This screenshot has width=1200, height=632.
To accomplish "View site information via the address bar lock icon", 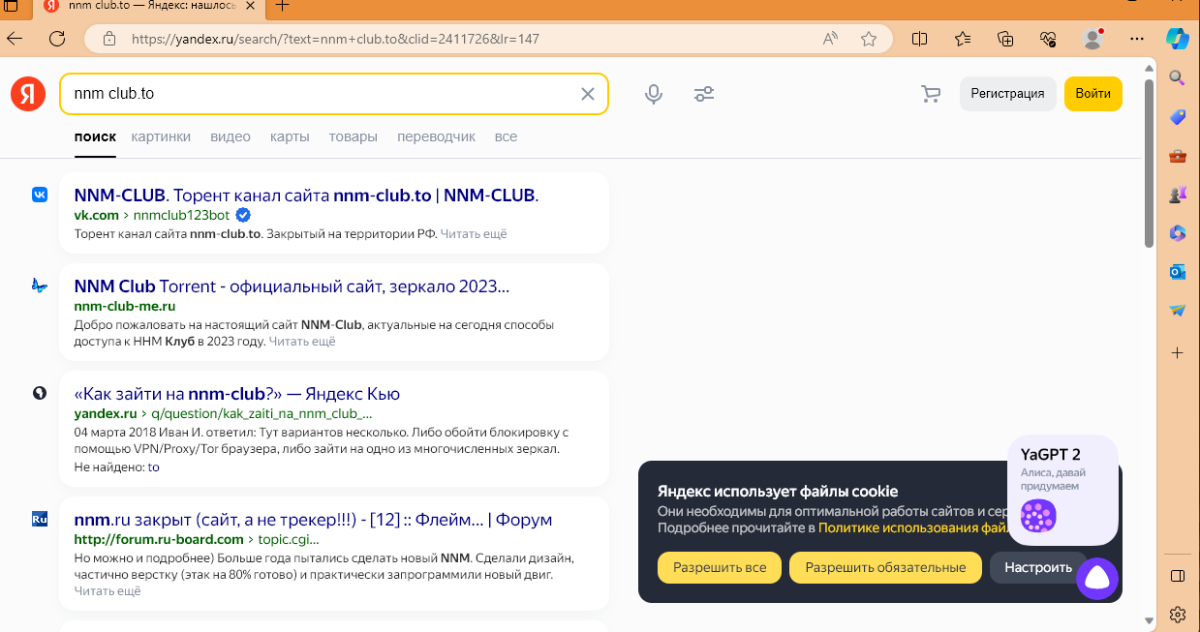I will click(x=108, y=39).
